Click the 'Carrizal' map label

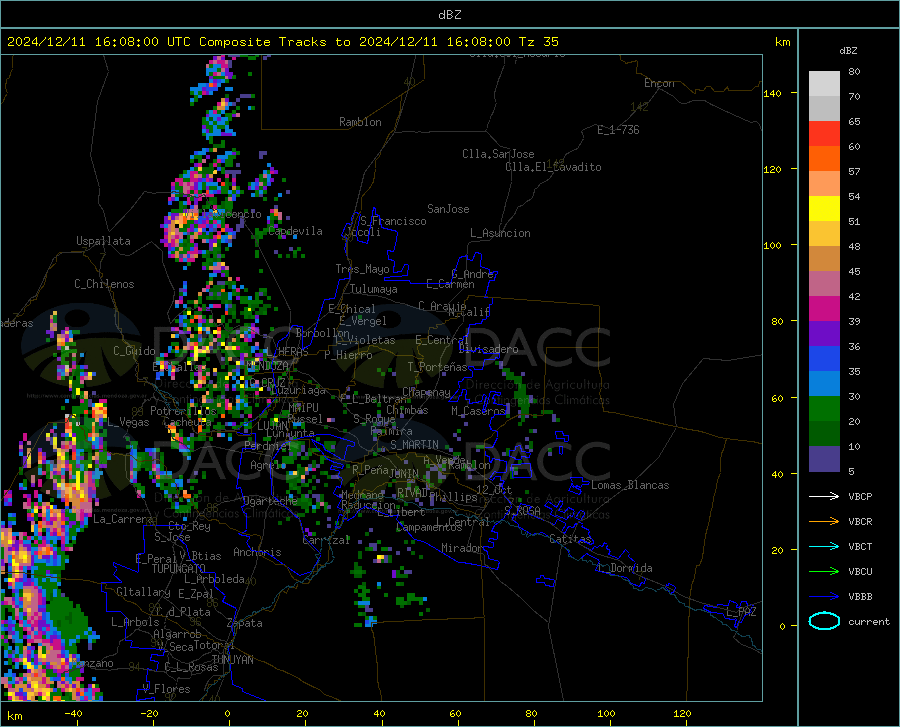[326, 540]
